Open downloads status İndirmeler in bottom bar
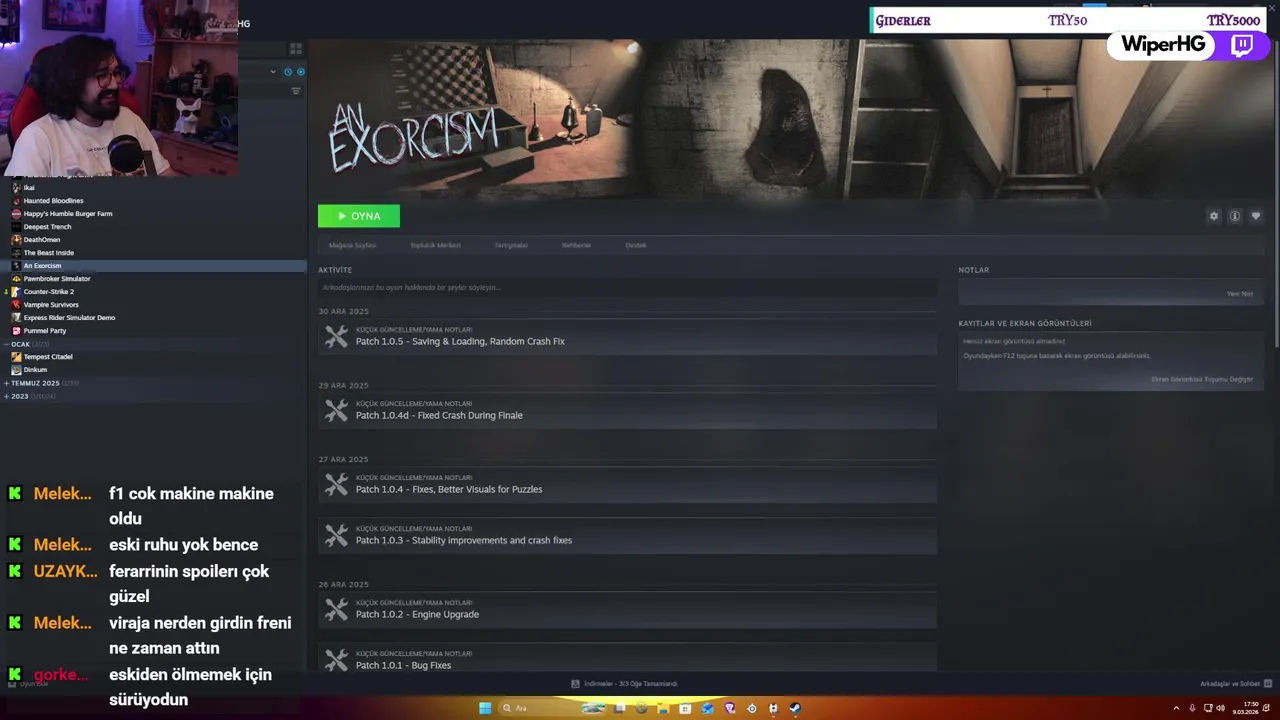Screen dimensions: 1280x720 point(624,684)
